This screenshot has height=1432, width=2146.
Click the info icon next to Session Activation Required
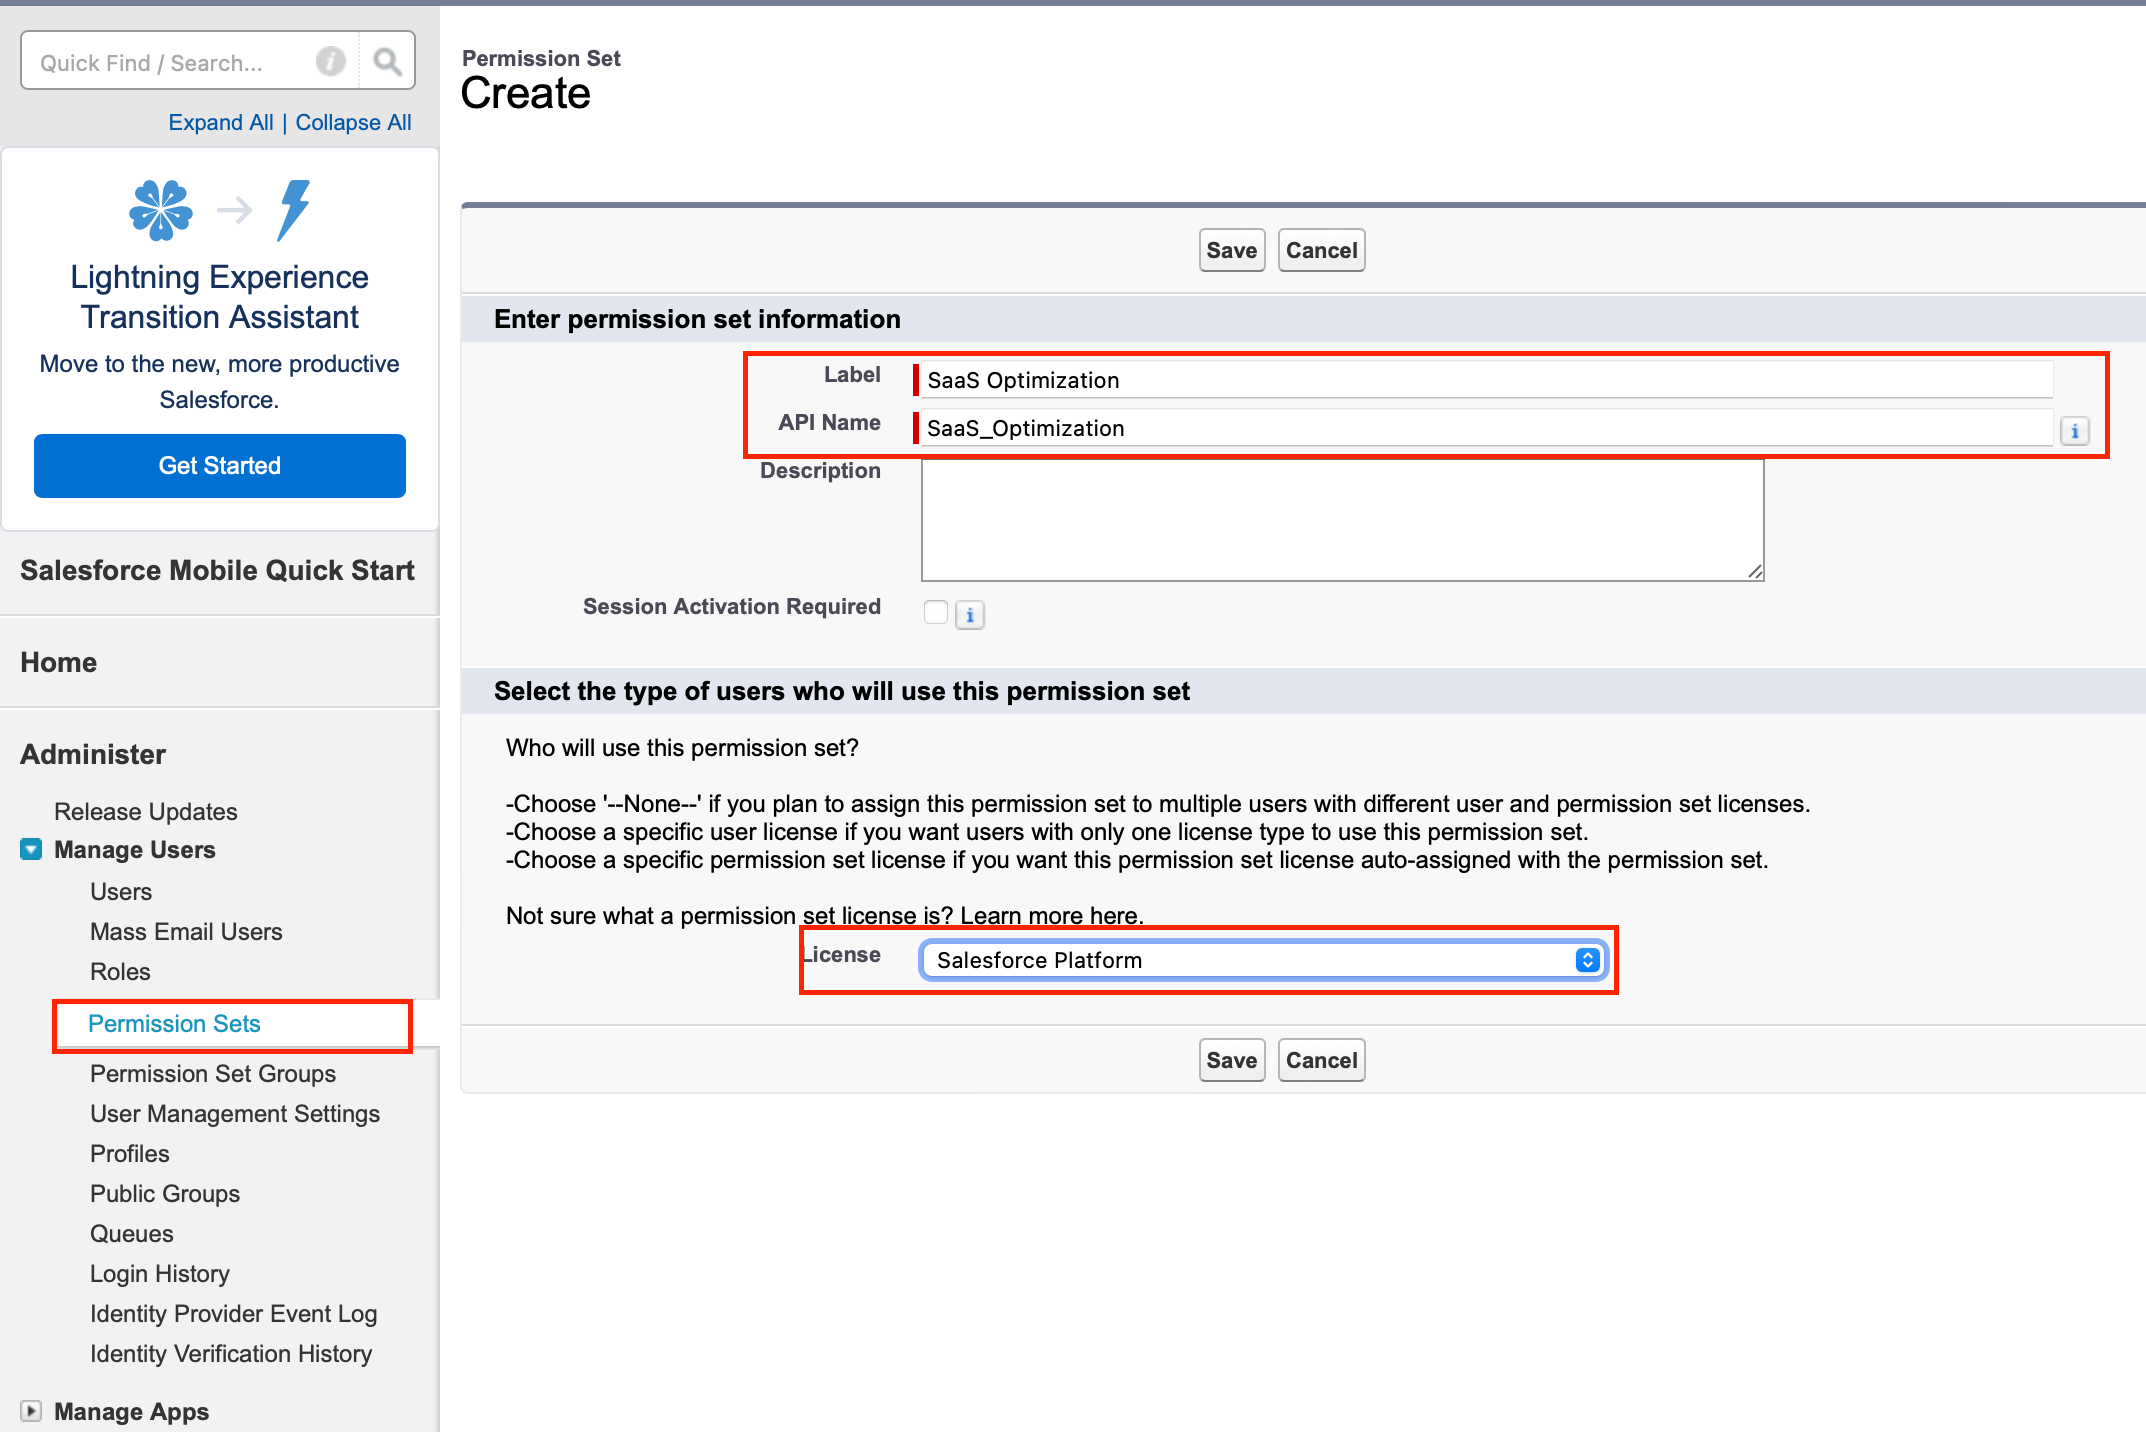click(968, 612)
